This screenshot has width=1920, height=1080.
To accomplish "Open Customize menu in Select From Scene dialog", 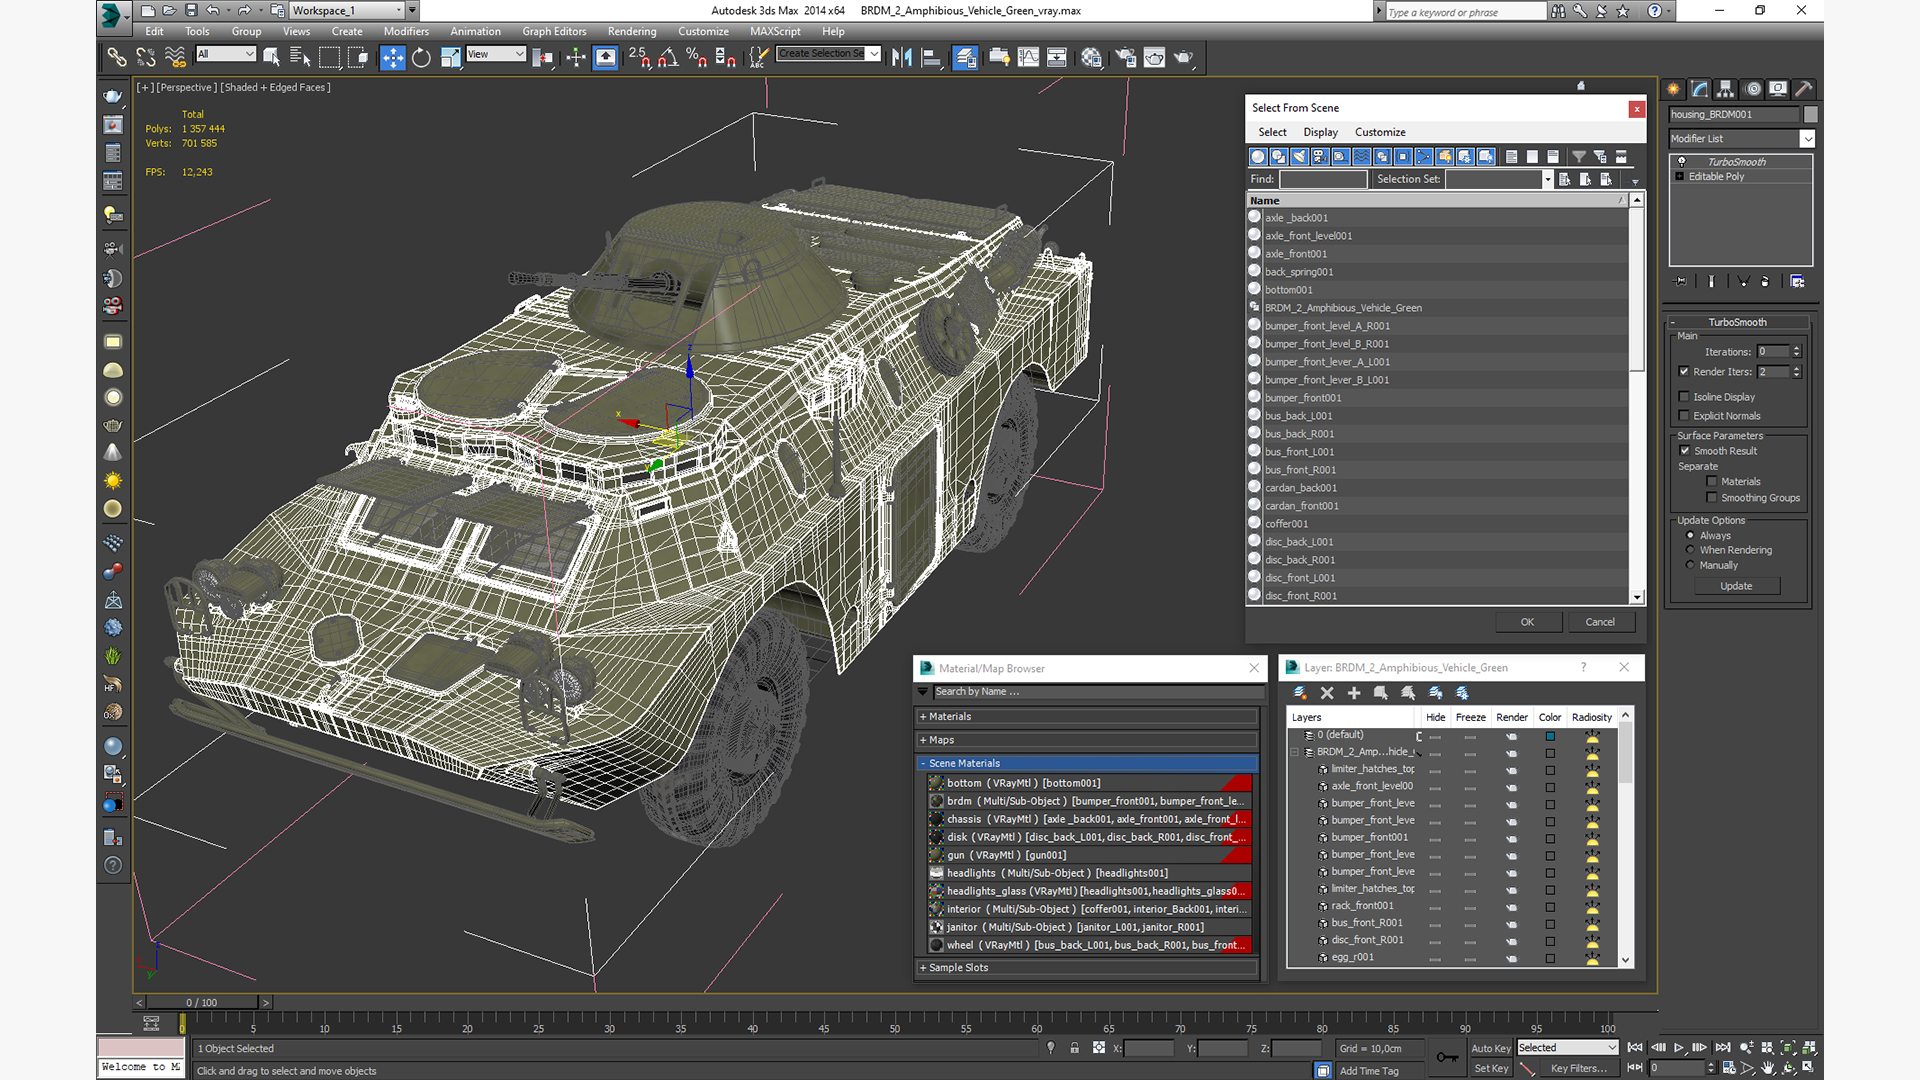I will point(1380,132).
